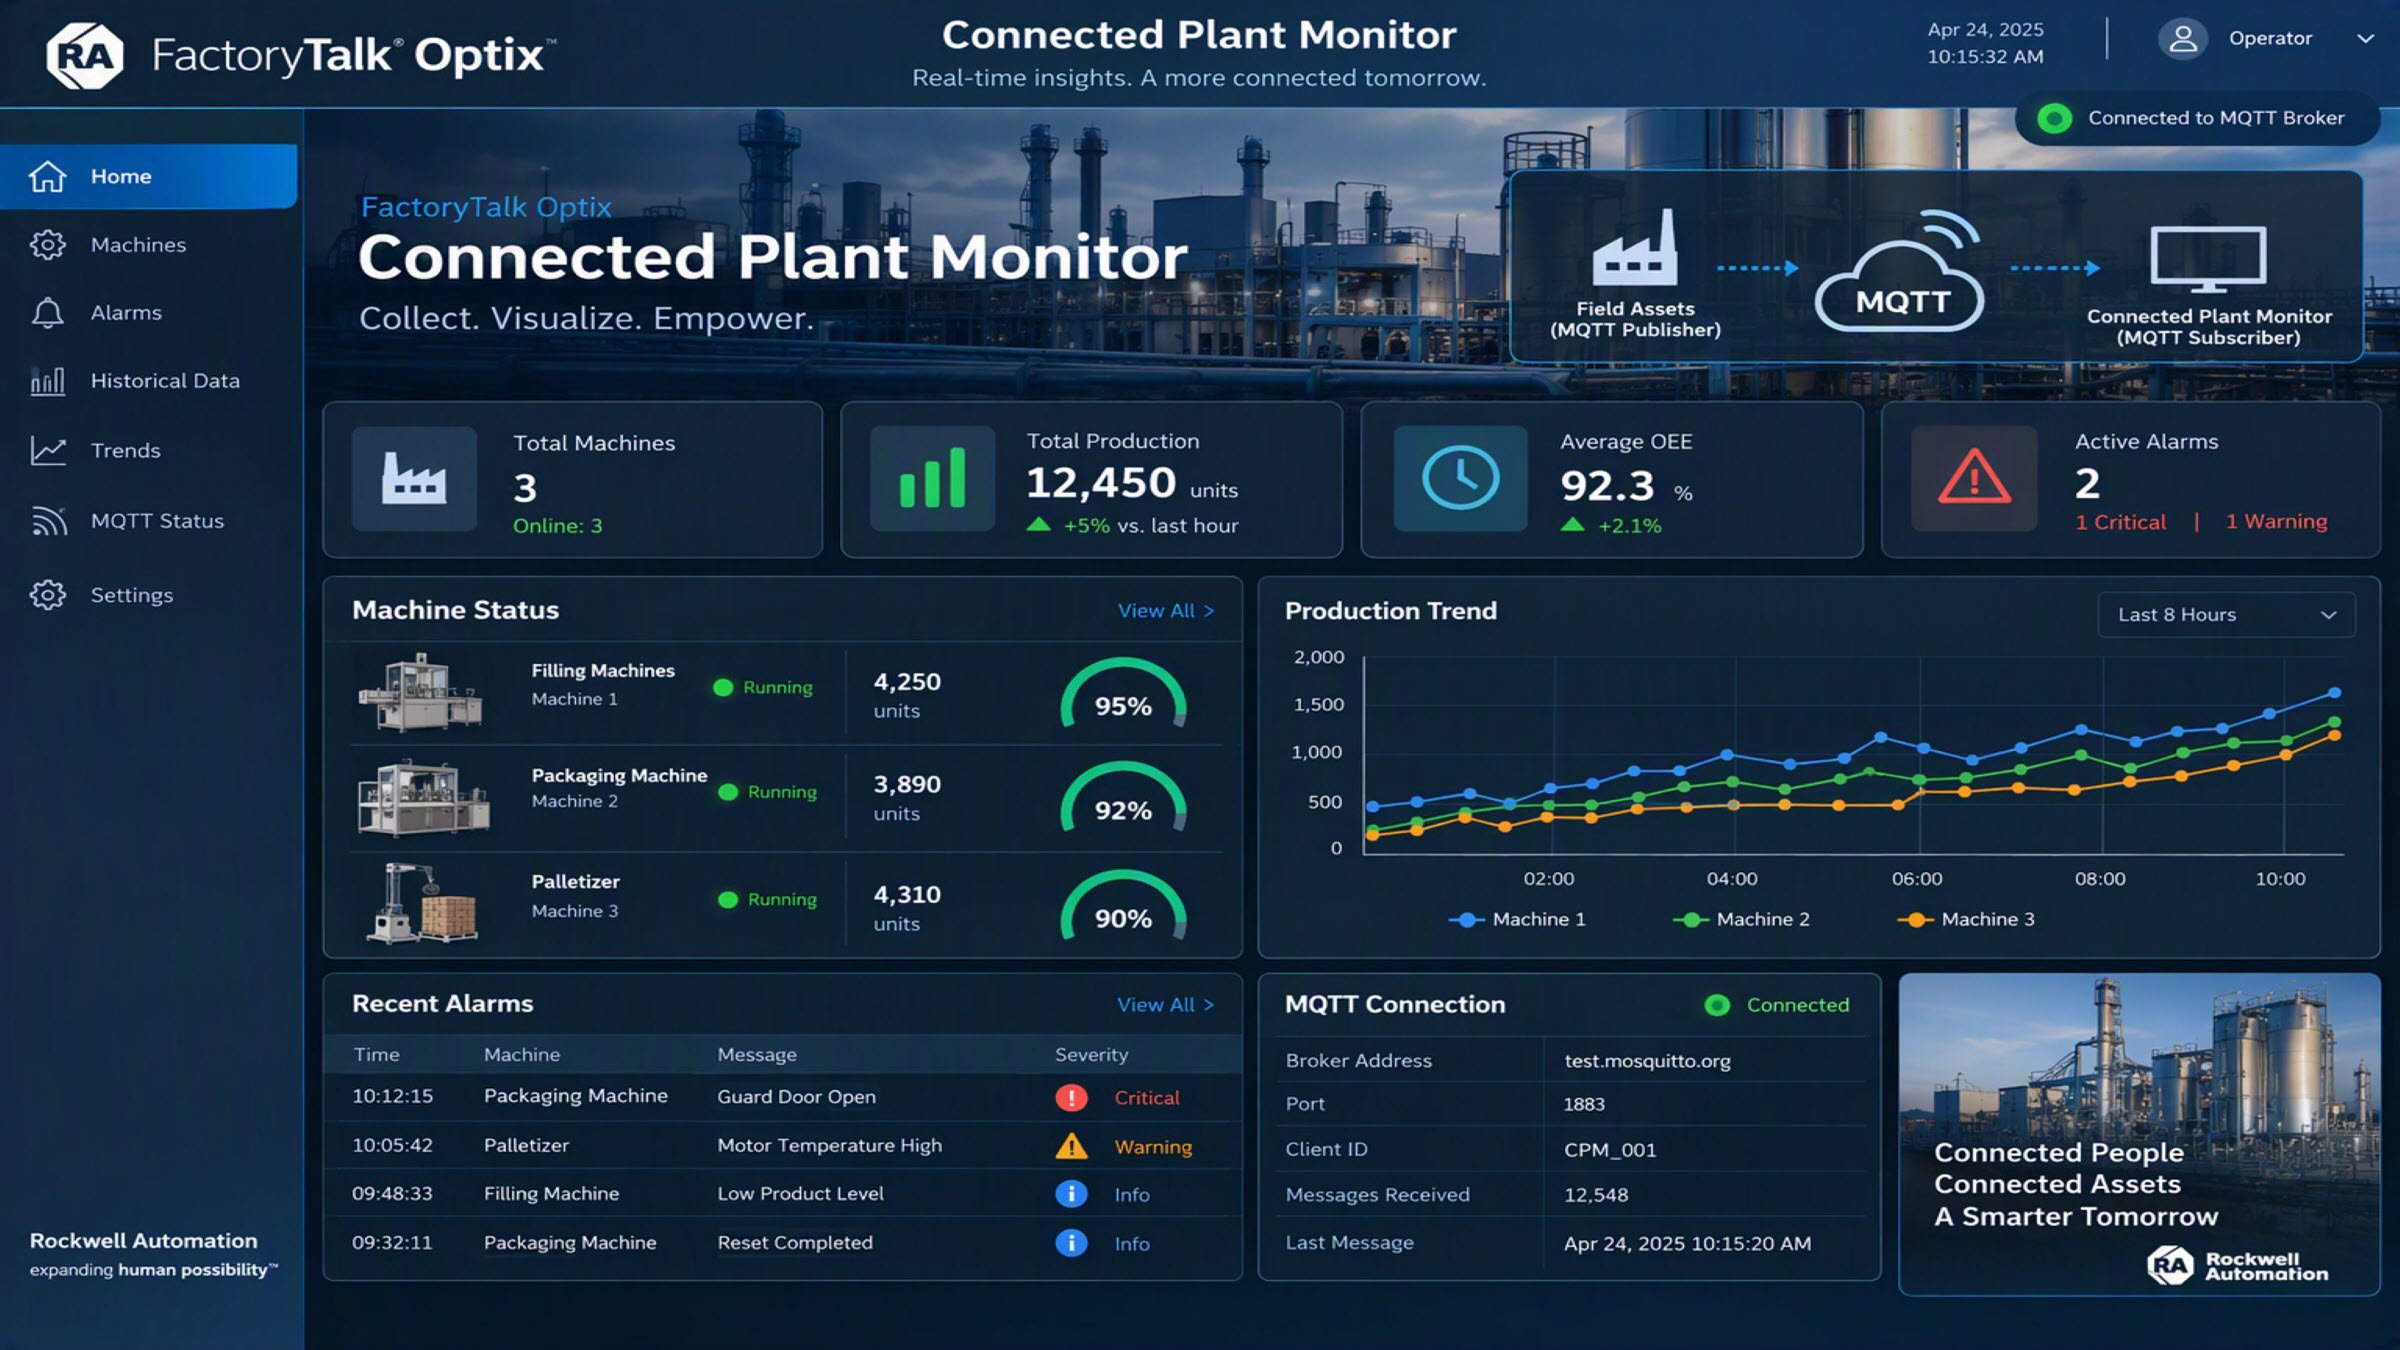2400x1350 pixels.
Task: Click the Warning icon for Motor Temperature High
Action: pyautogui.click(x=1071, y=1146)
